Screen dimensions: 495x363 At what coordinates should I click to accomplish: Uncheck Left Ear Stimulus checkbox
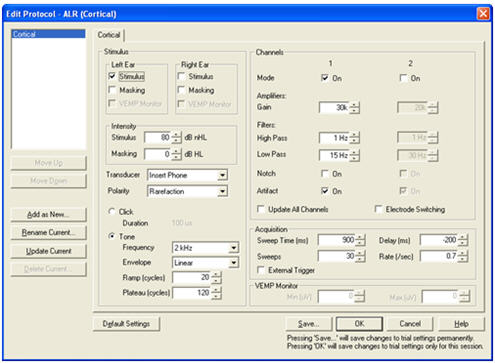pyautogui.click(x=112, y=76)
